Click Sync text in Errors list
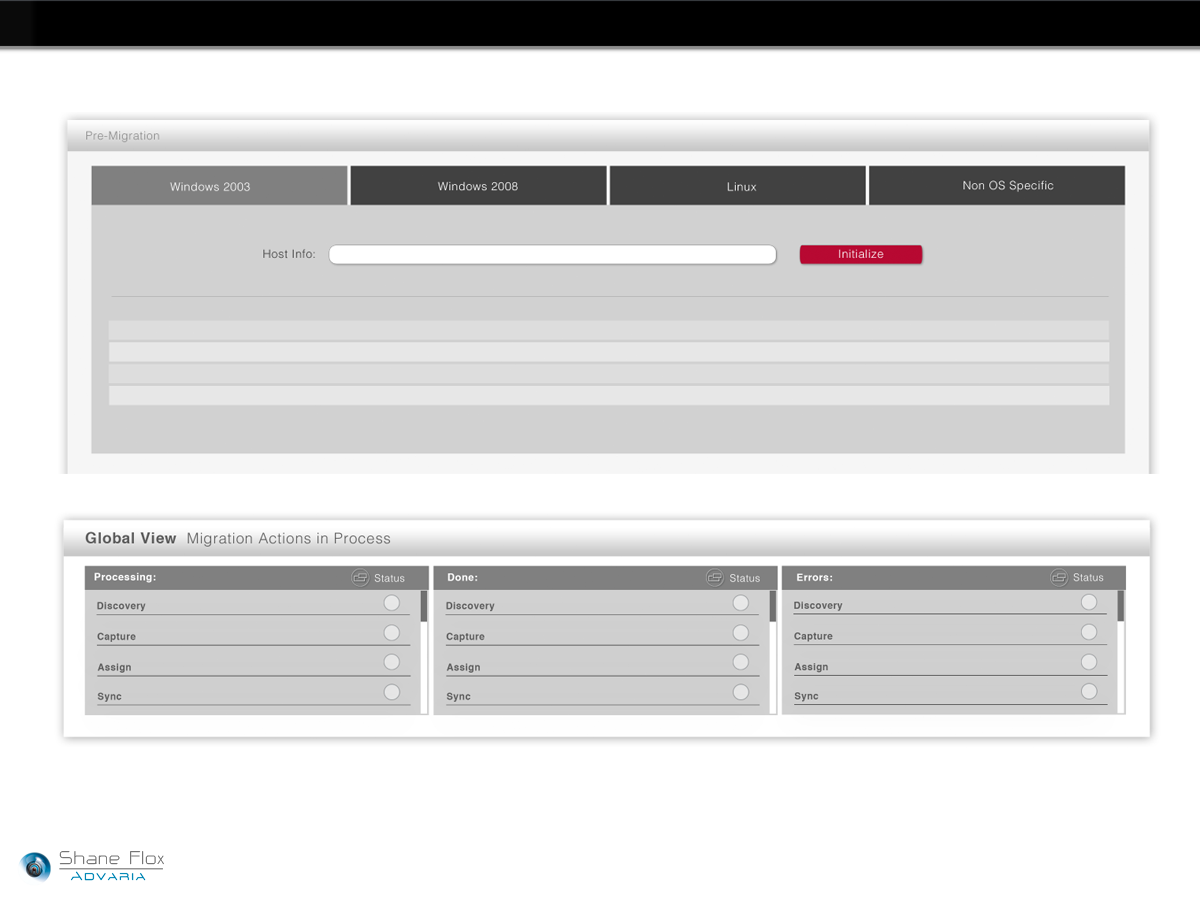1200x900 pixels. 806,697
